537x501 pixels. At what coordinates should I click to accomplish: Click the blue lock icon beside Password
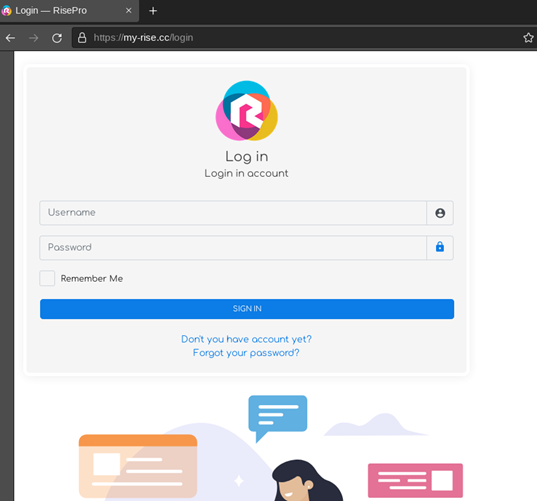440,247
